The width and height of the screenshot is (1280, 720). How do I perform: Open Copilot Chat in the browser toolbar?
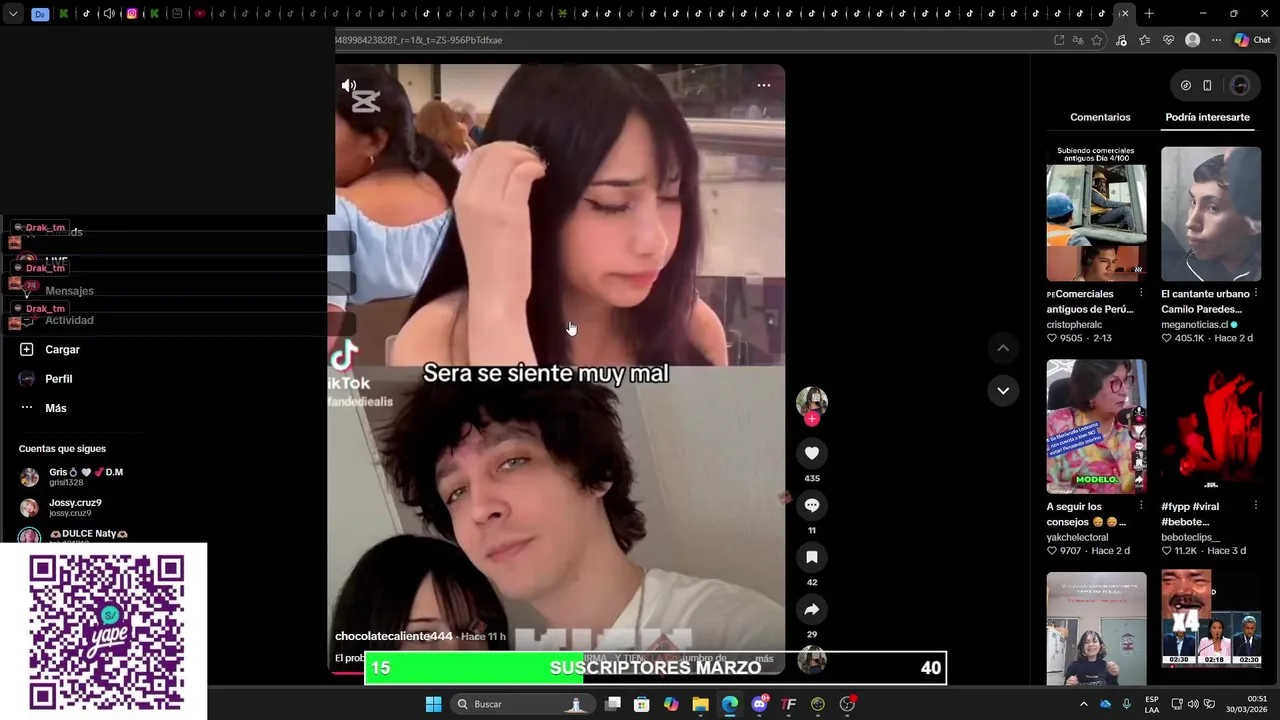(1252, 40)
